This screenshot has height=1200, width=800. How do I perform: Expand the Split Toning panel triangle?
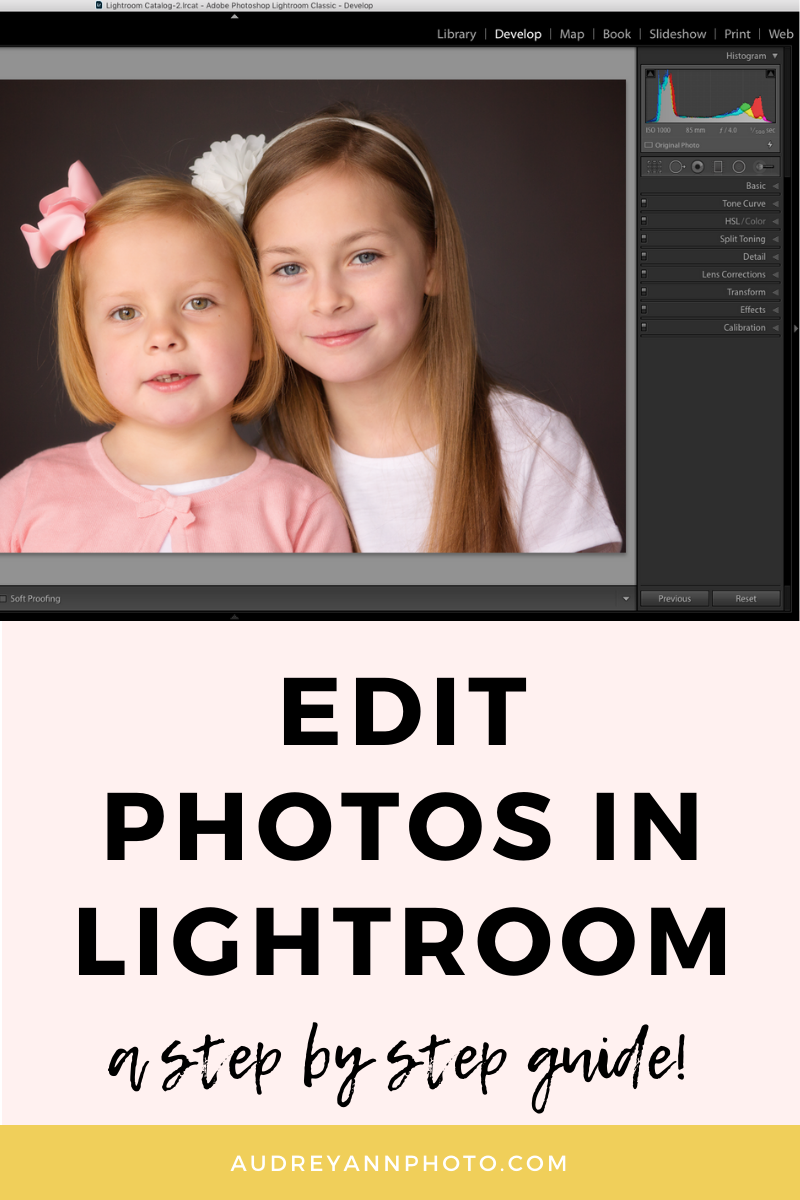[776, 239]
